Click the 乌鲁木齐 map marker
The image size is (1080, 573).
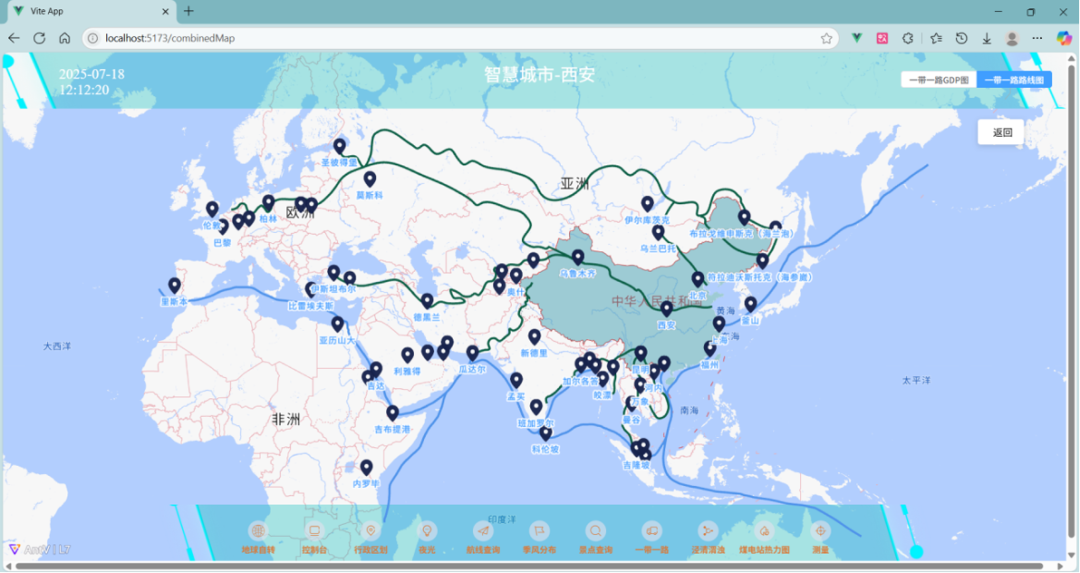tap(578, 257)
